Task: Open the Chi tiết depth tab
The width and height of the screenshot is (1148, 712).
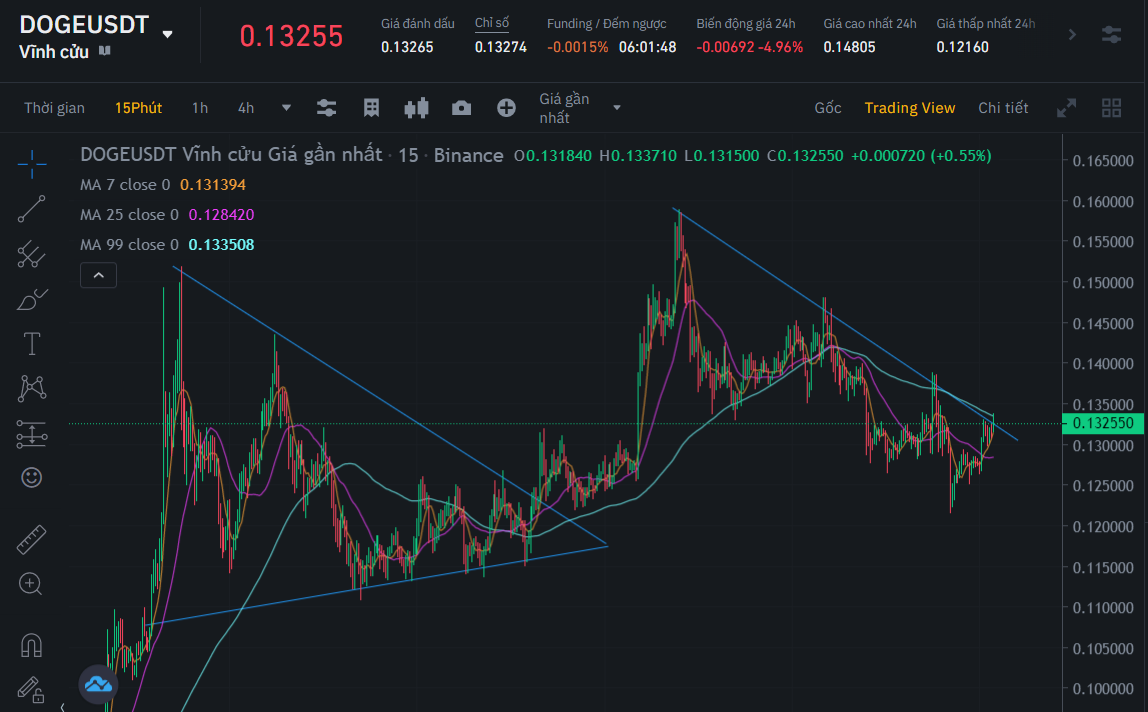Action: pos(1003,108)
